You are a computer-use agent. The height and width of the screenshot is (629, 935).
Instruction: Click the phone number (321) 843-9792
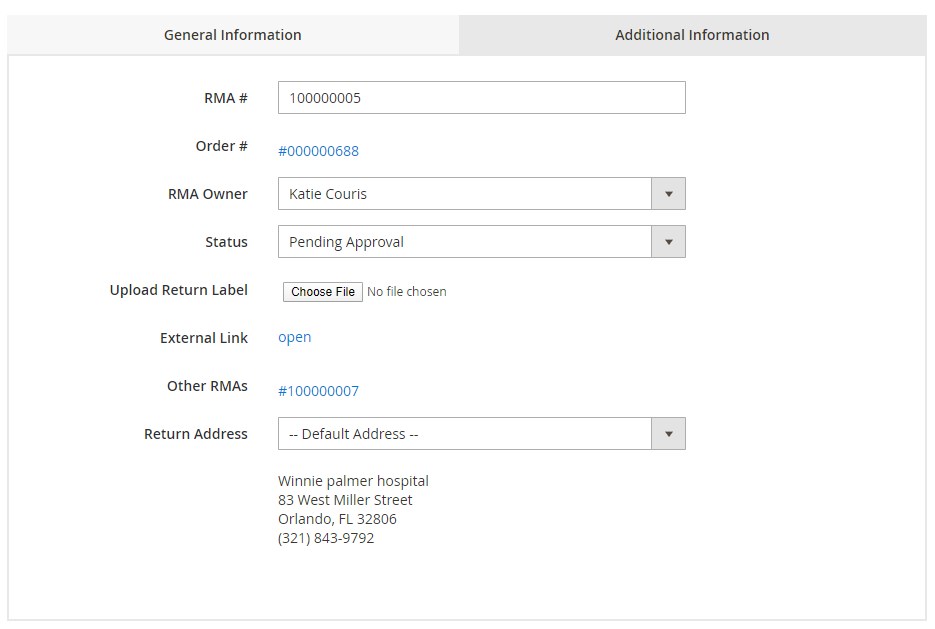pyautogui.click(x=326, y=538)
